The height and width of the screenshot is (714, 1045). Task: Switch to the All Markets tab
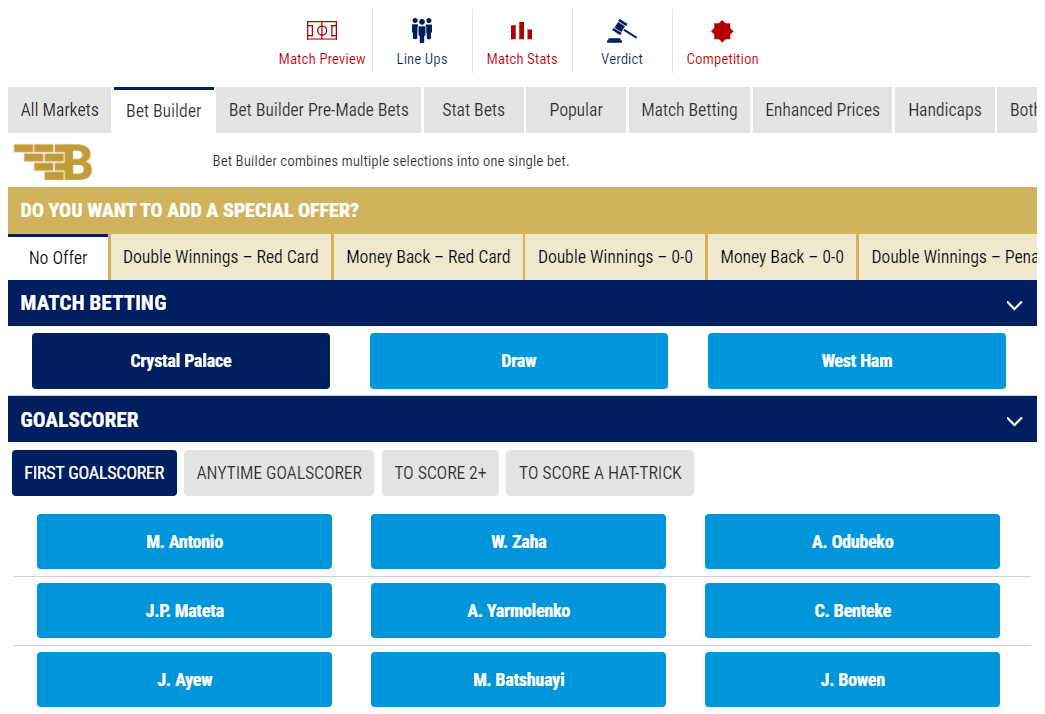[x=59, y=110]
